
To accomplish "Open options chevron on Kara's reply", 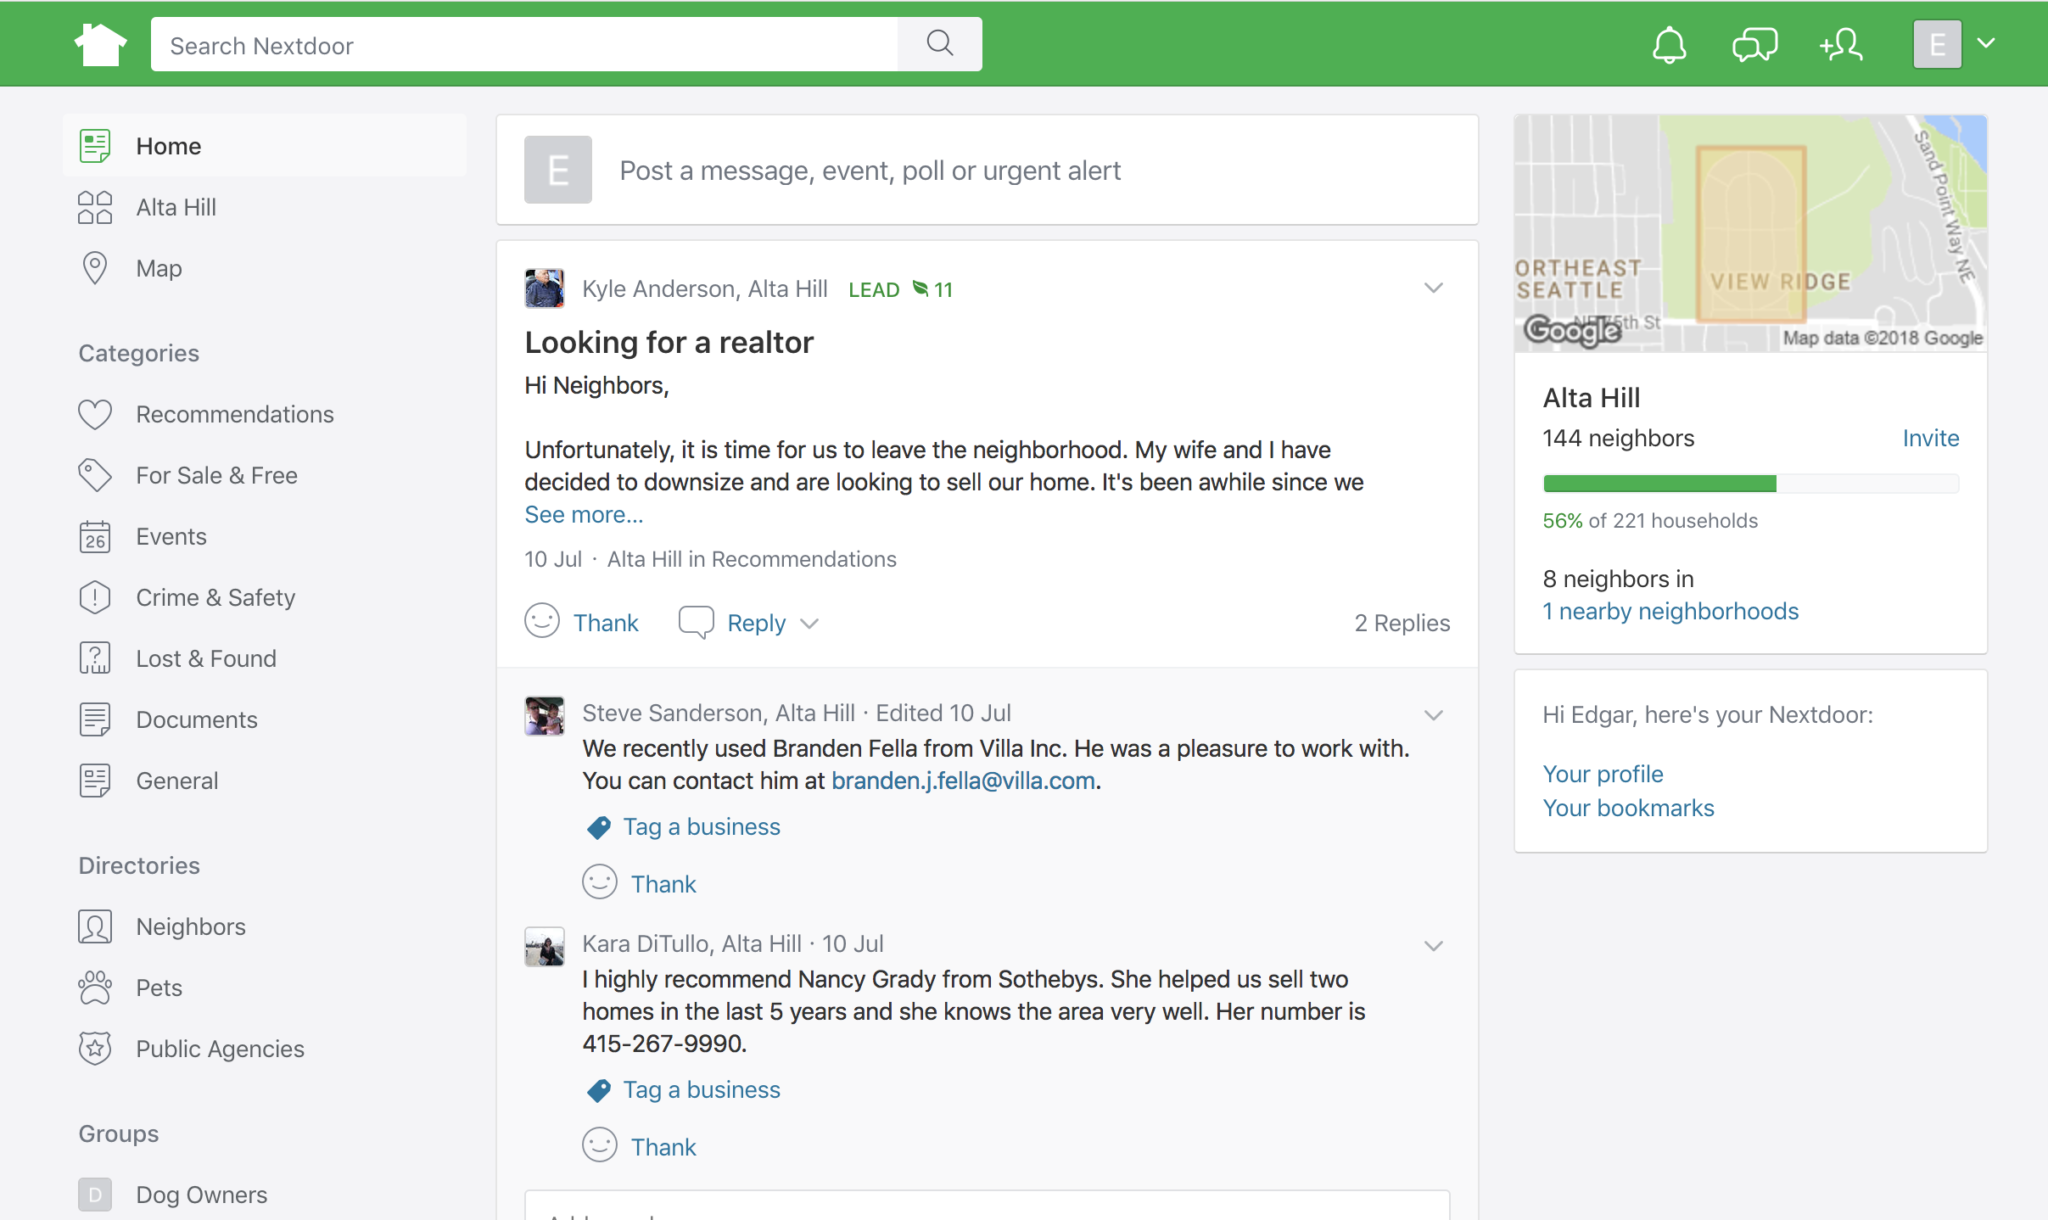I will [x=1433, y=946].
